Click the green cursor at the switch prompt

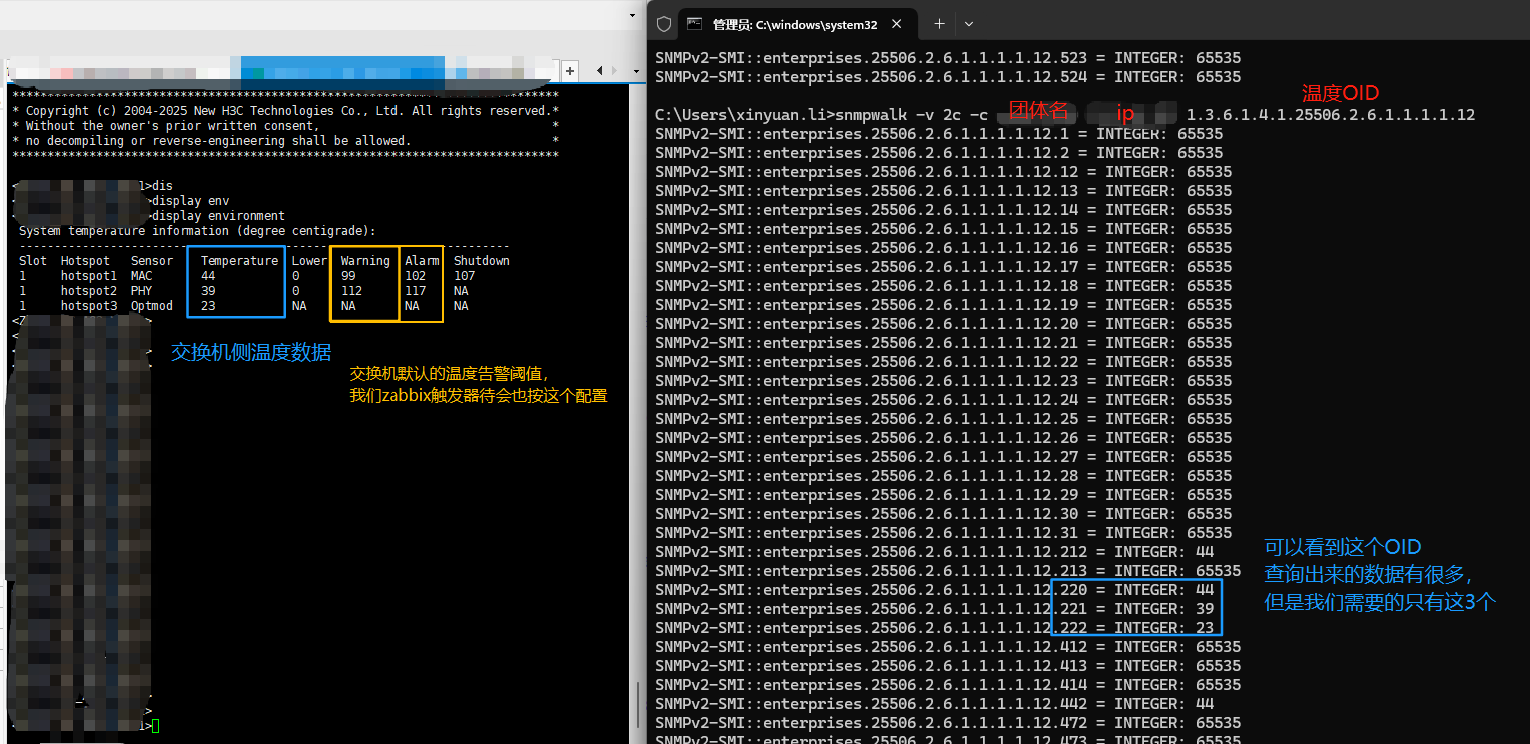[x=155, y=726]
